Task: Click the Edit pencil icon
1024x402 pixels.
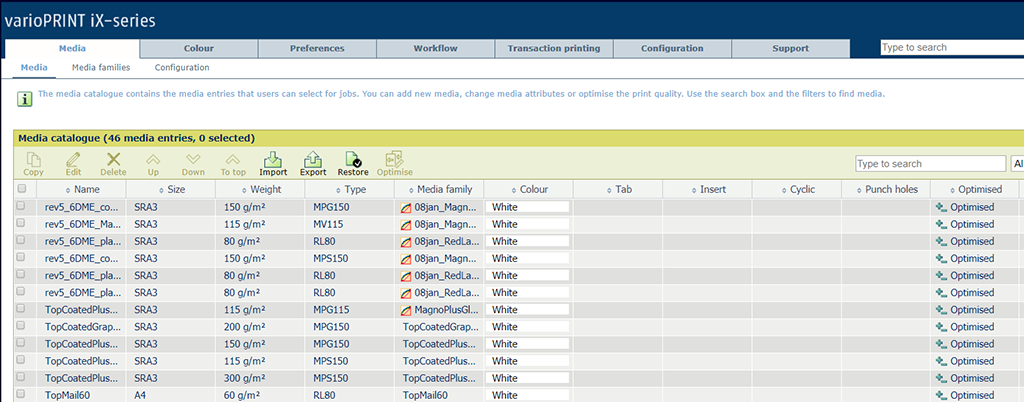Action: [x=73, y=159]
